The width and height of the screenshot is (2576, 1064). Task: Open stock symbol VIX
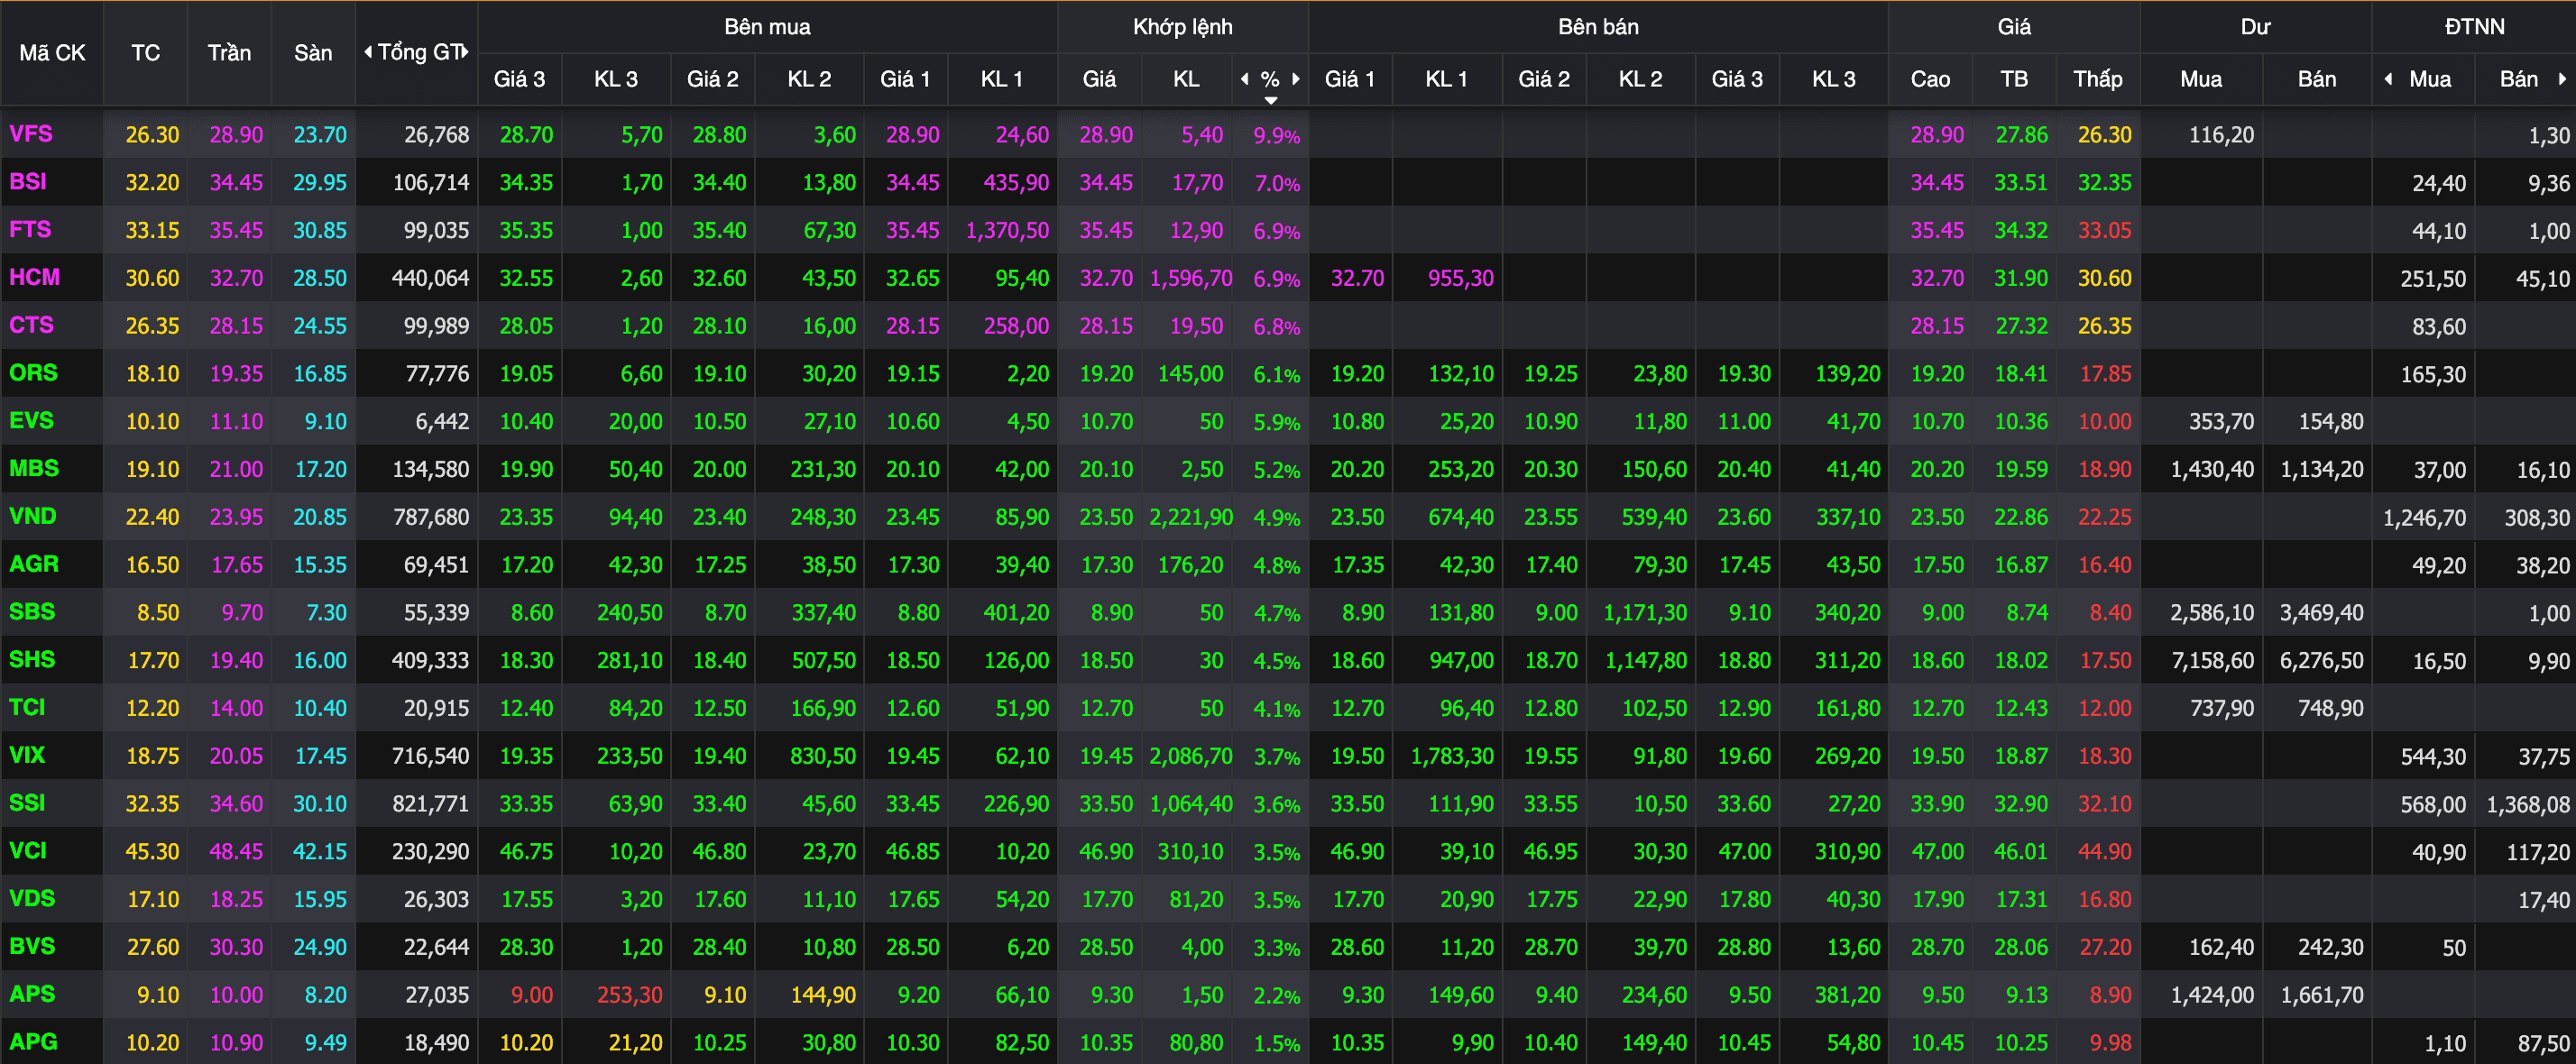point(27,755)
